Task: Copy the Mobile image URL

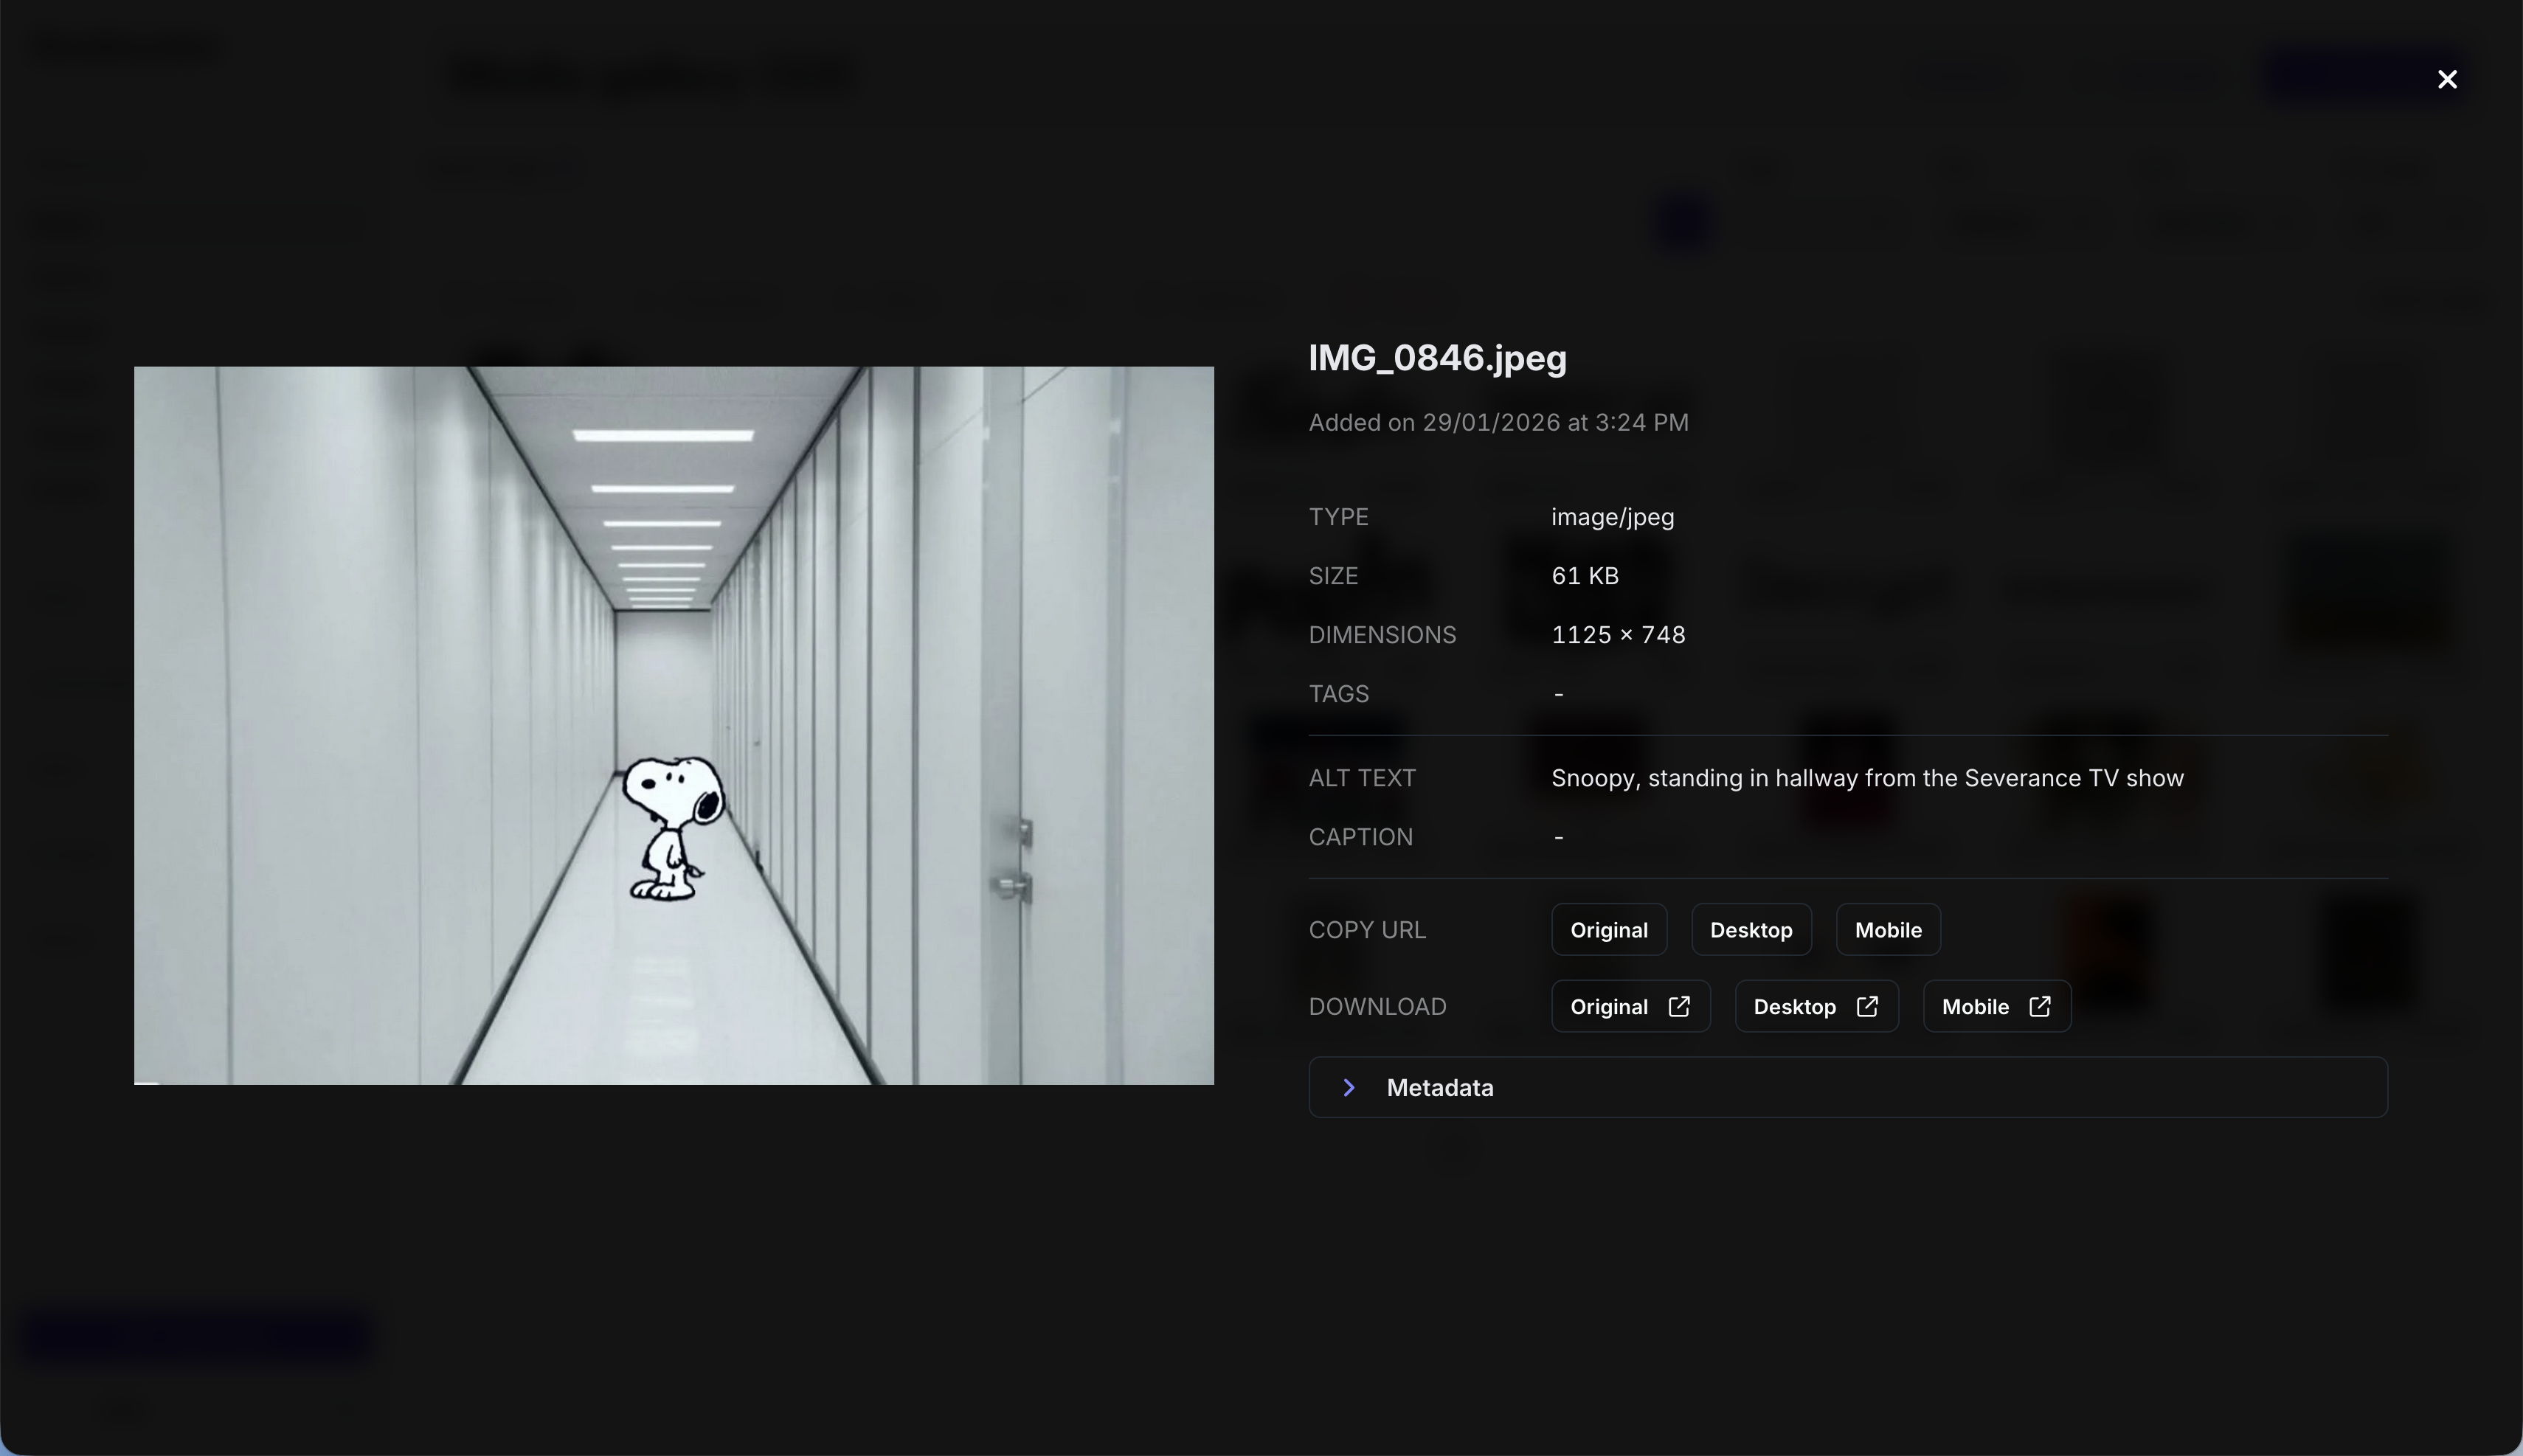Action: 1887,930
